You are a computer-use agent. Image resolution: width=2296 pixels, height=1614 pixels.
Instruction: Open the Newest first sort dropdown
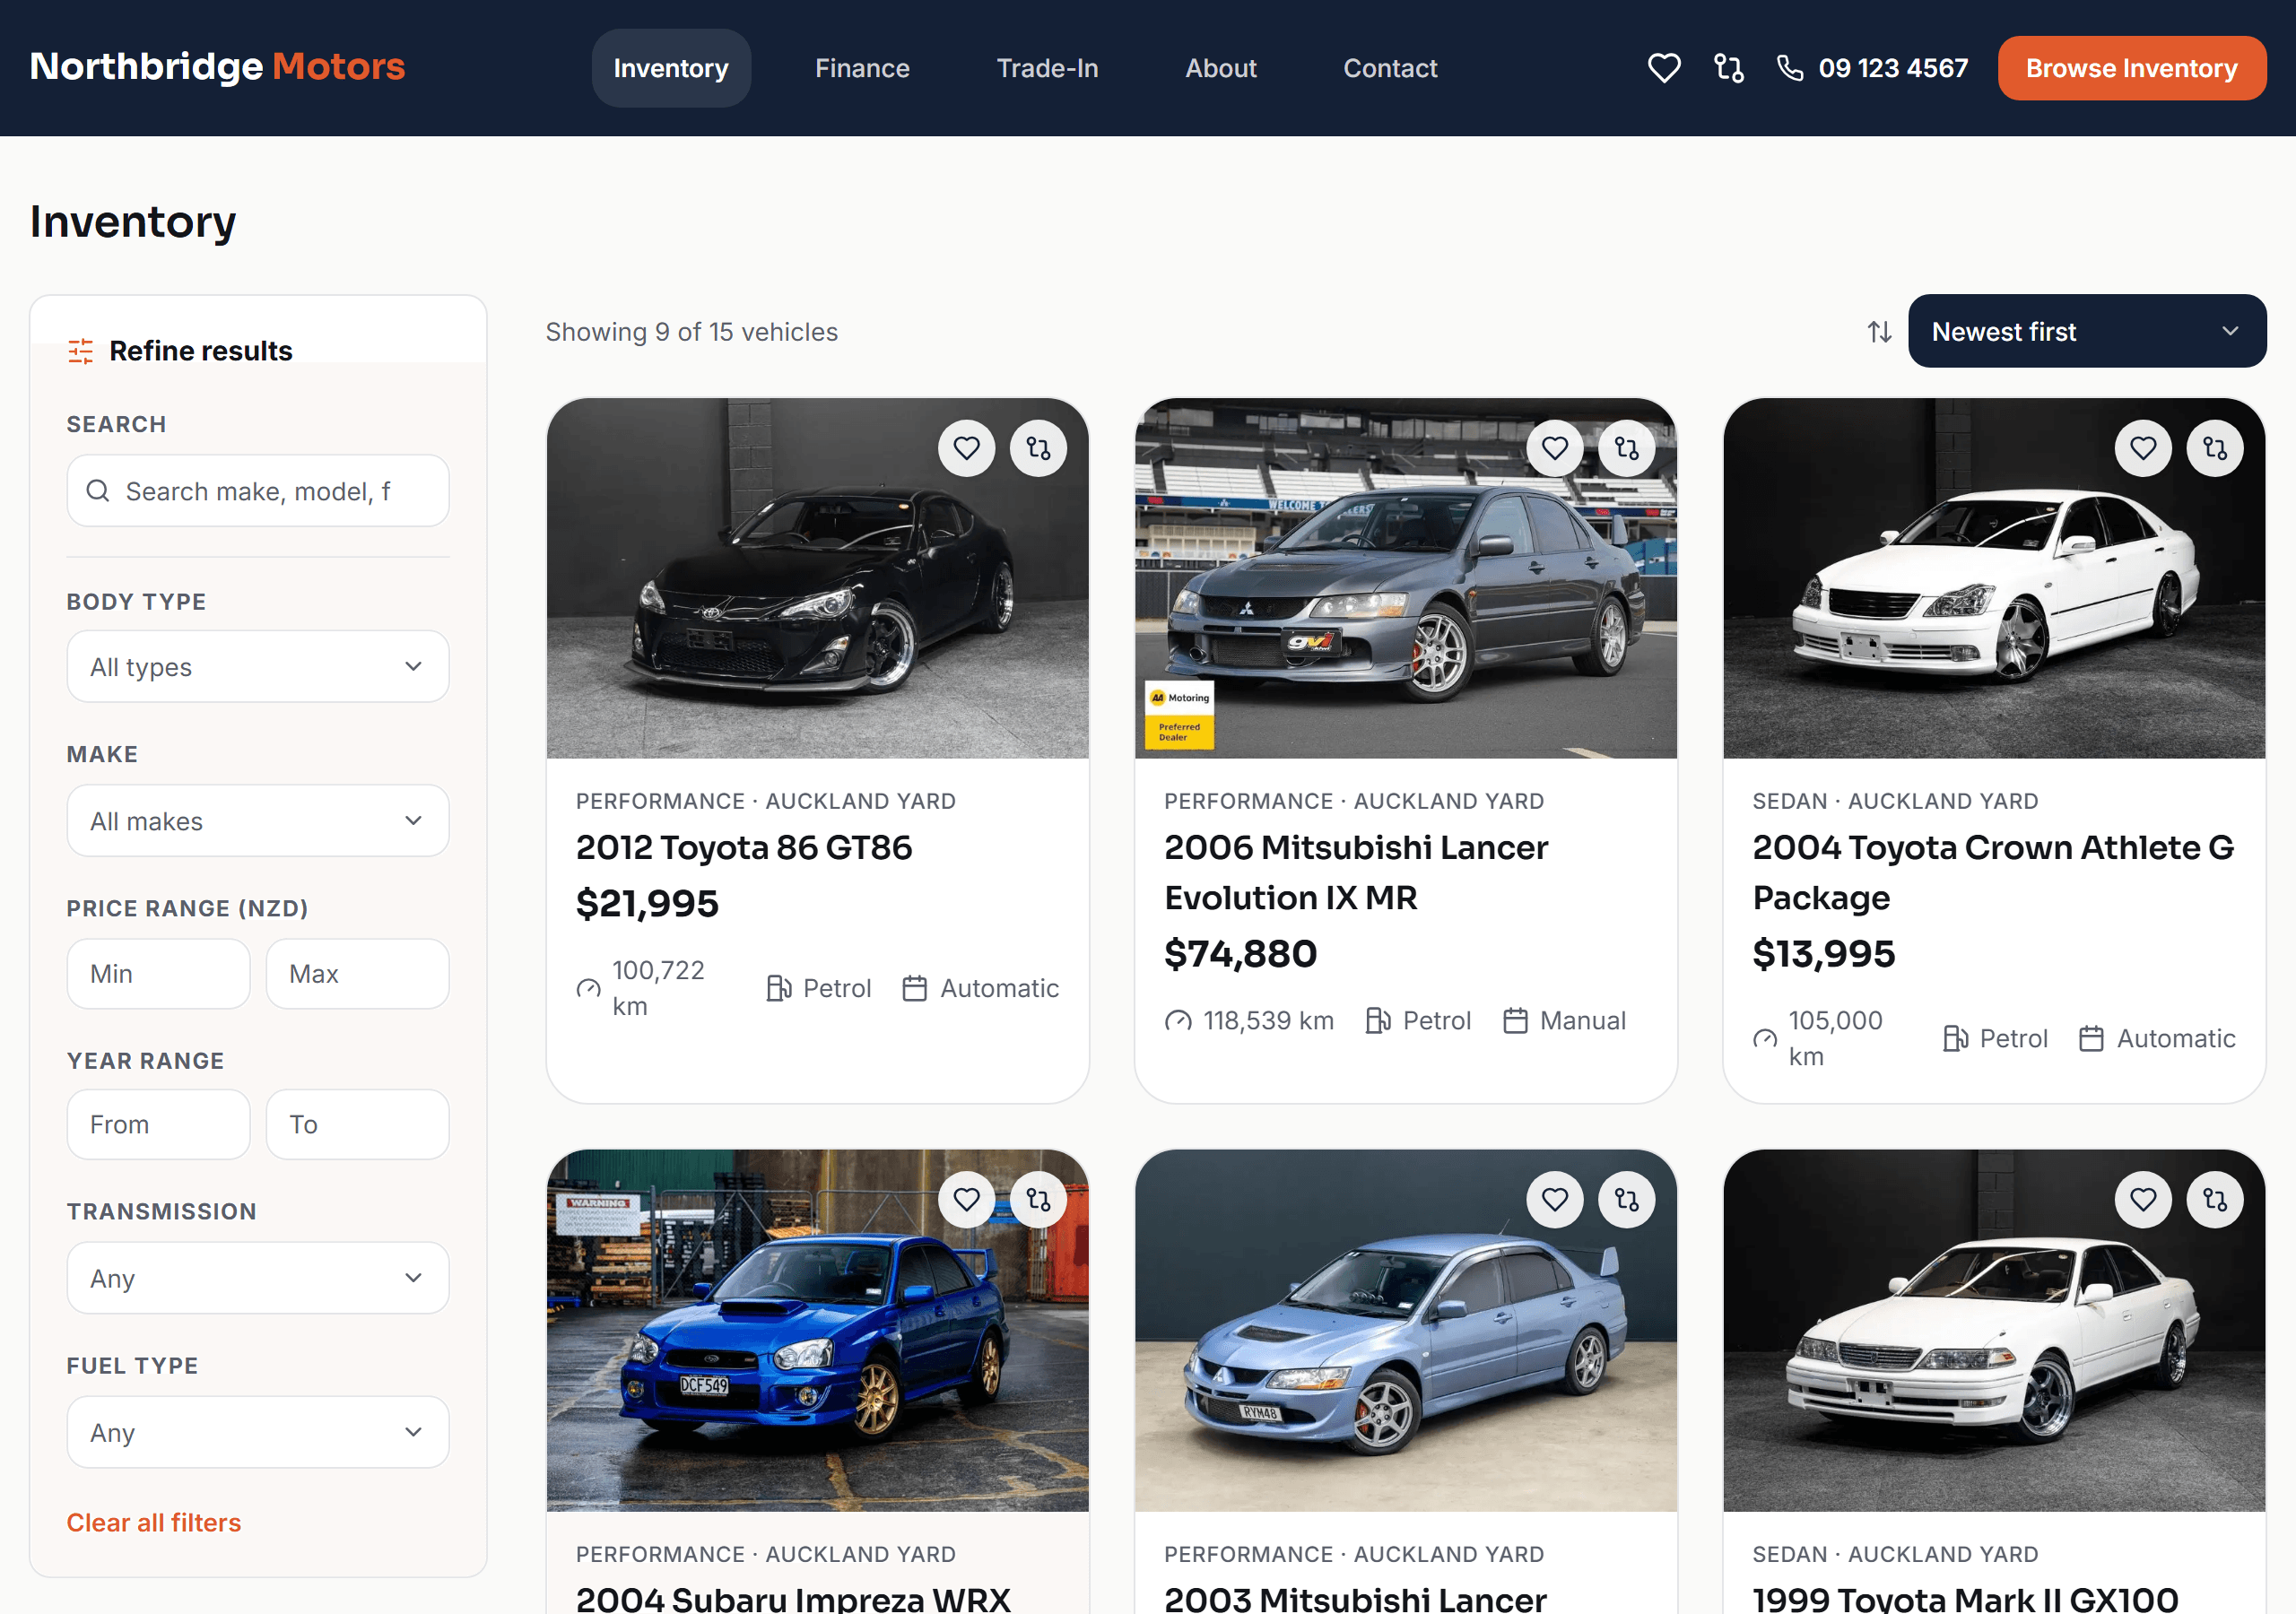click(x=2086, y=331)
